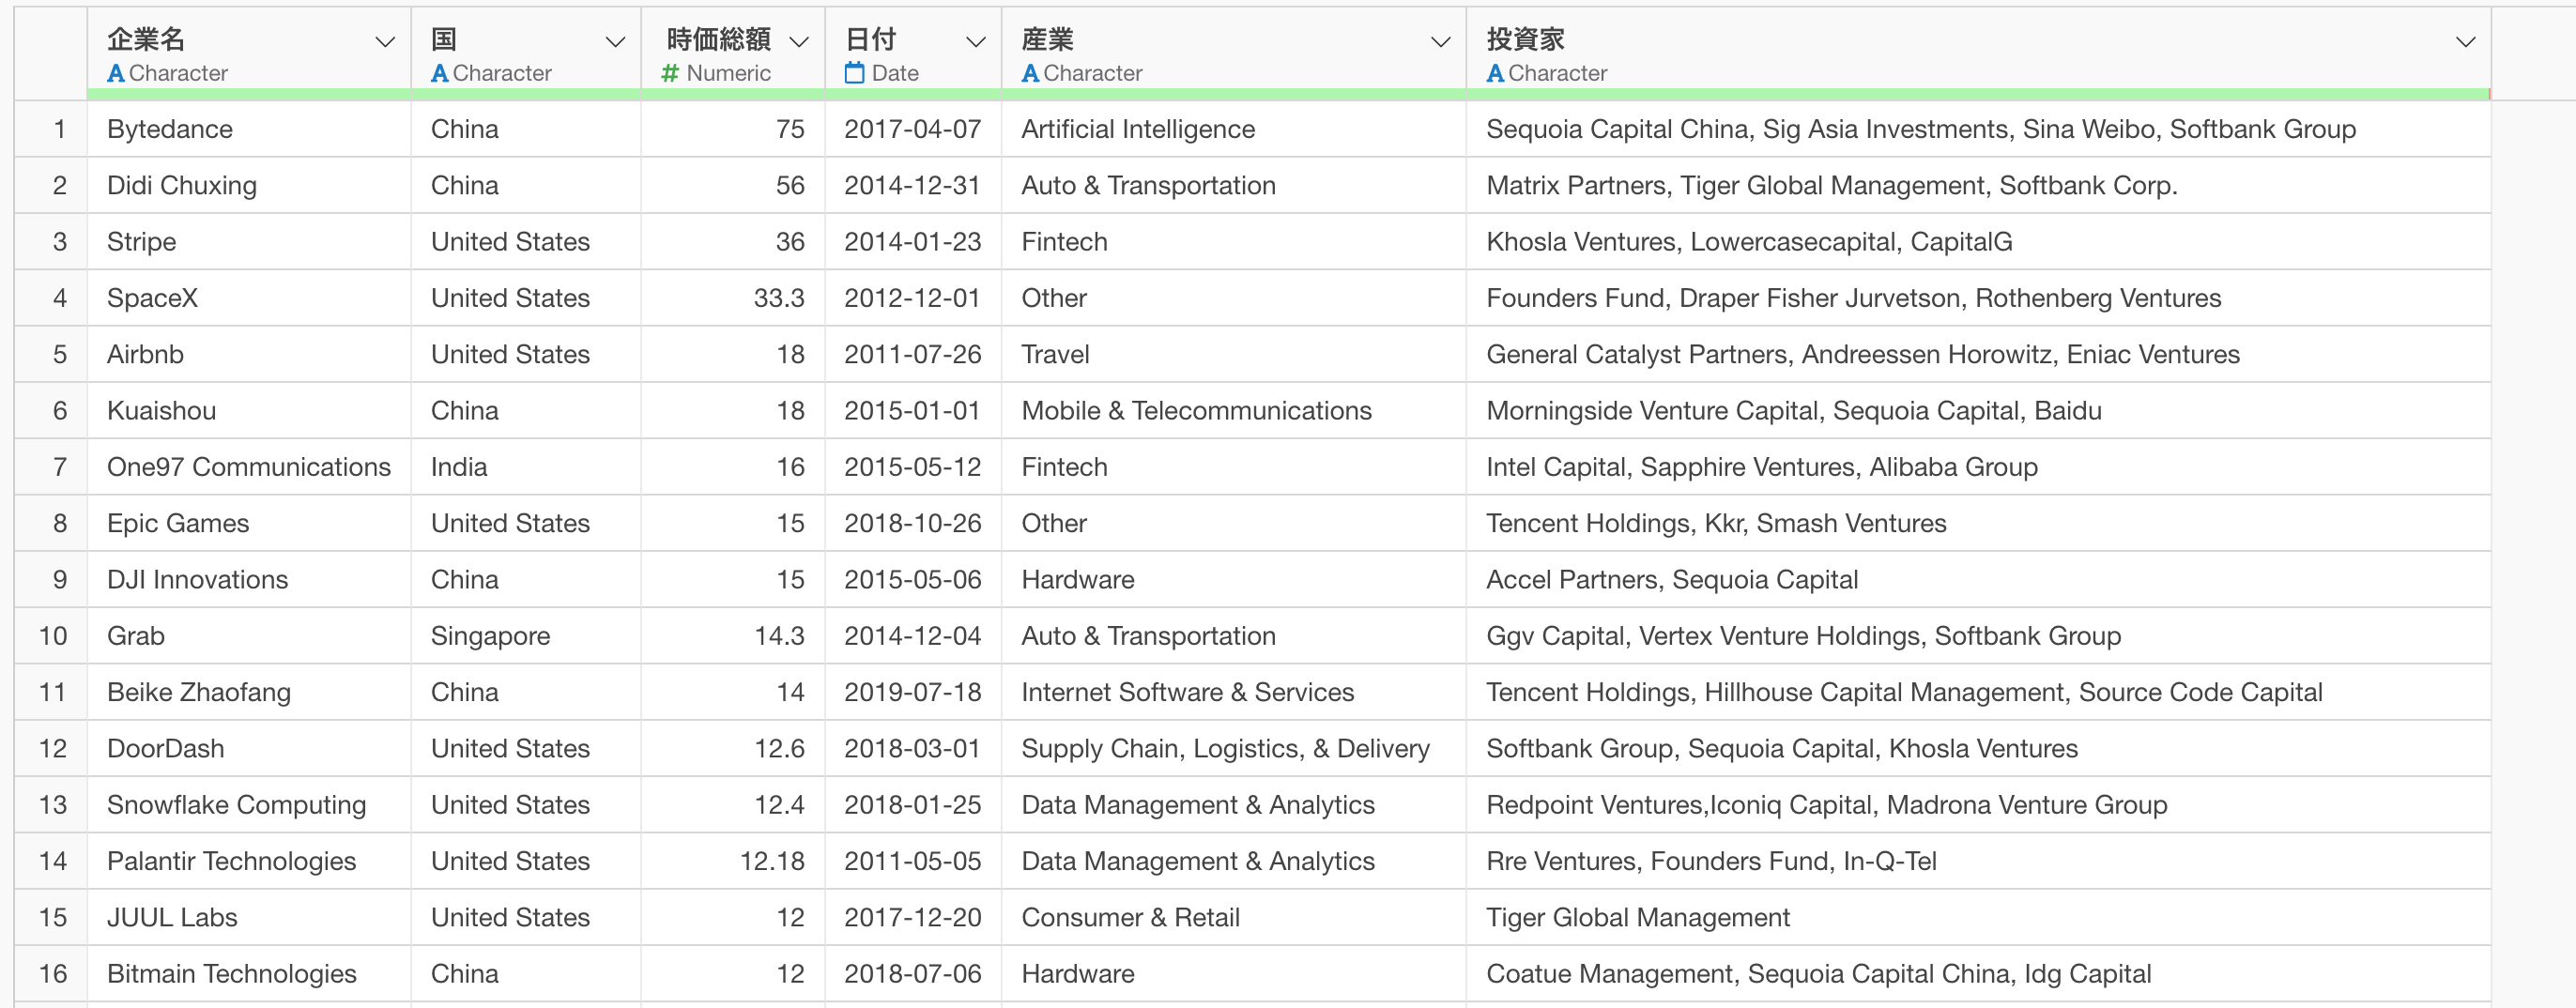Select the Didi Chuxing company cell
The height and width of the screenshot is (1008, 2576).
click(249, 185)
